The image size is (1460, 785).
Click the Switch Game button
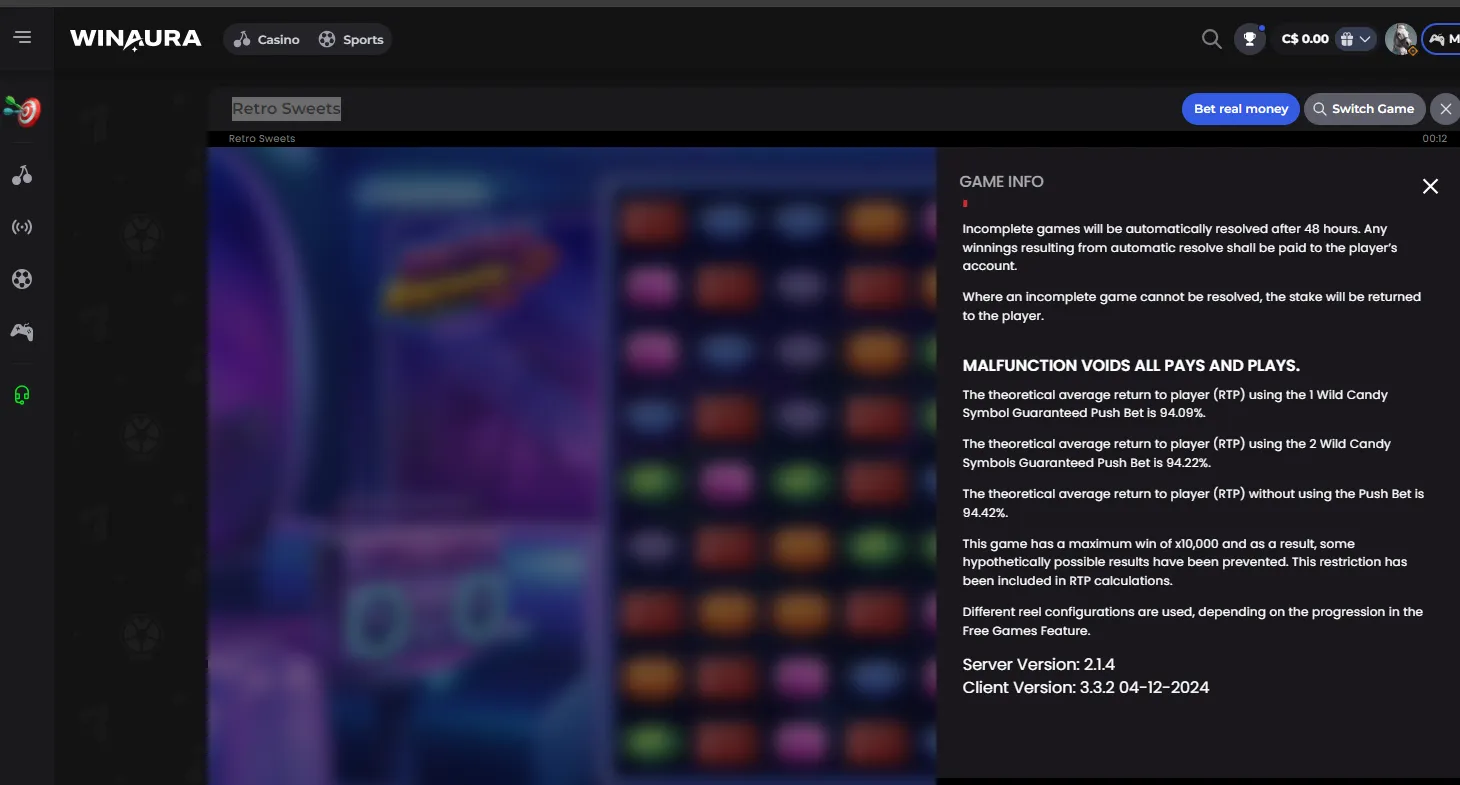[x=1364, y=109]
